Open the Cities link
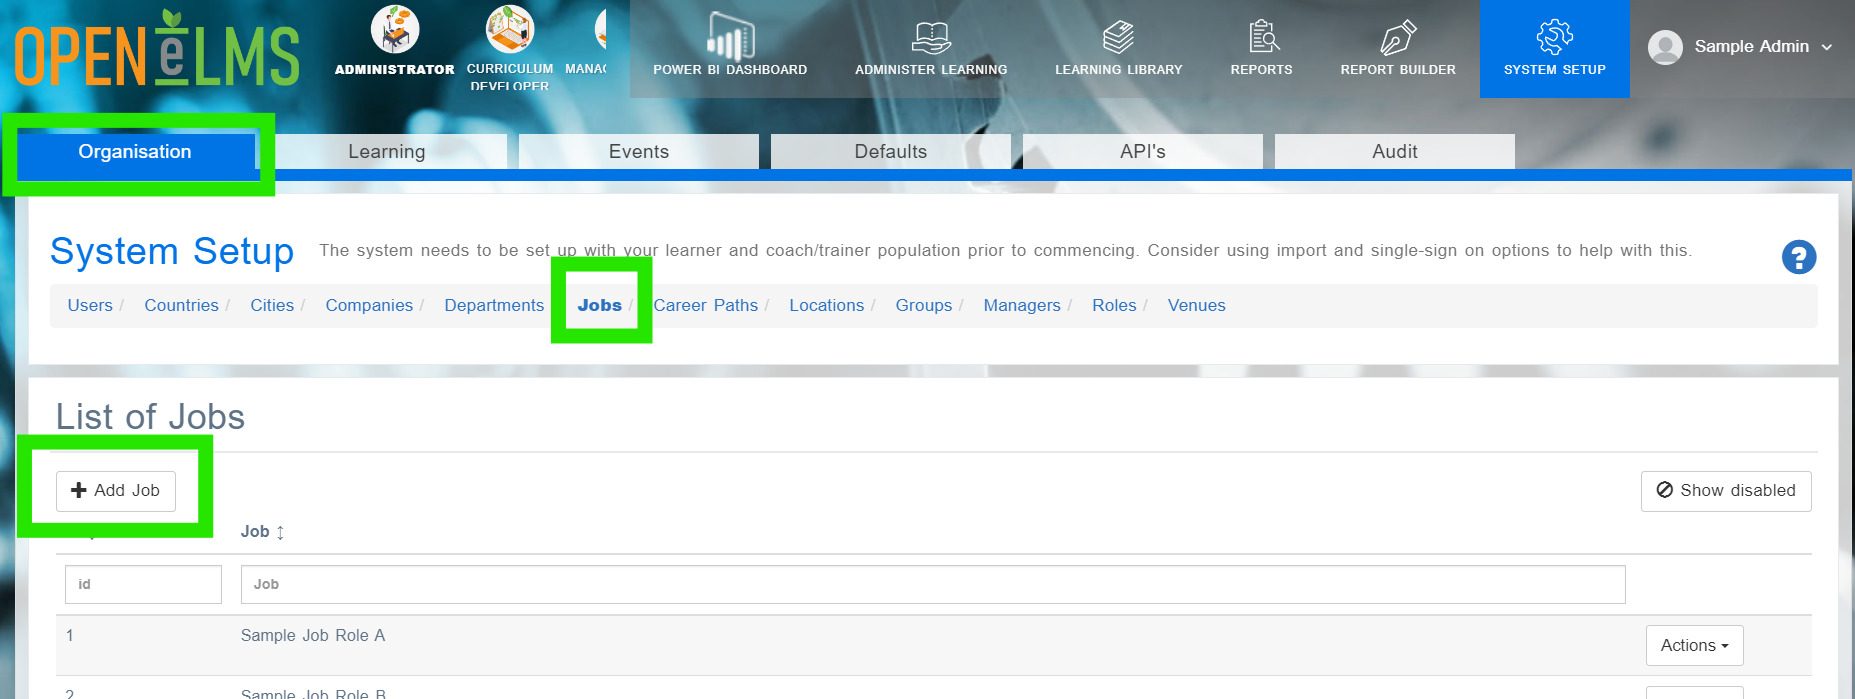The image size is (1855, 699). (x=272, y=306)
